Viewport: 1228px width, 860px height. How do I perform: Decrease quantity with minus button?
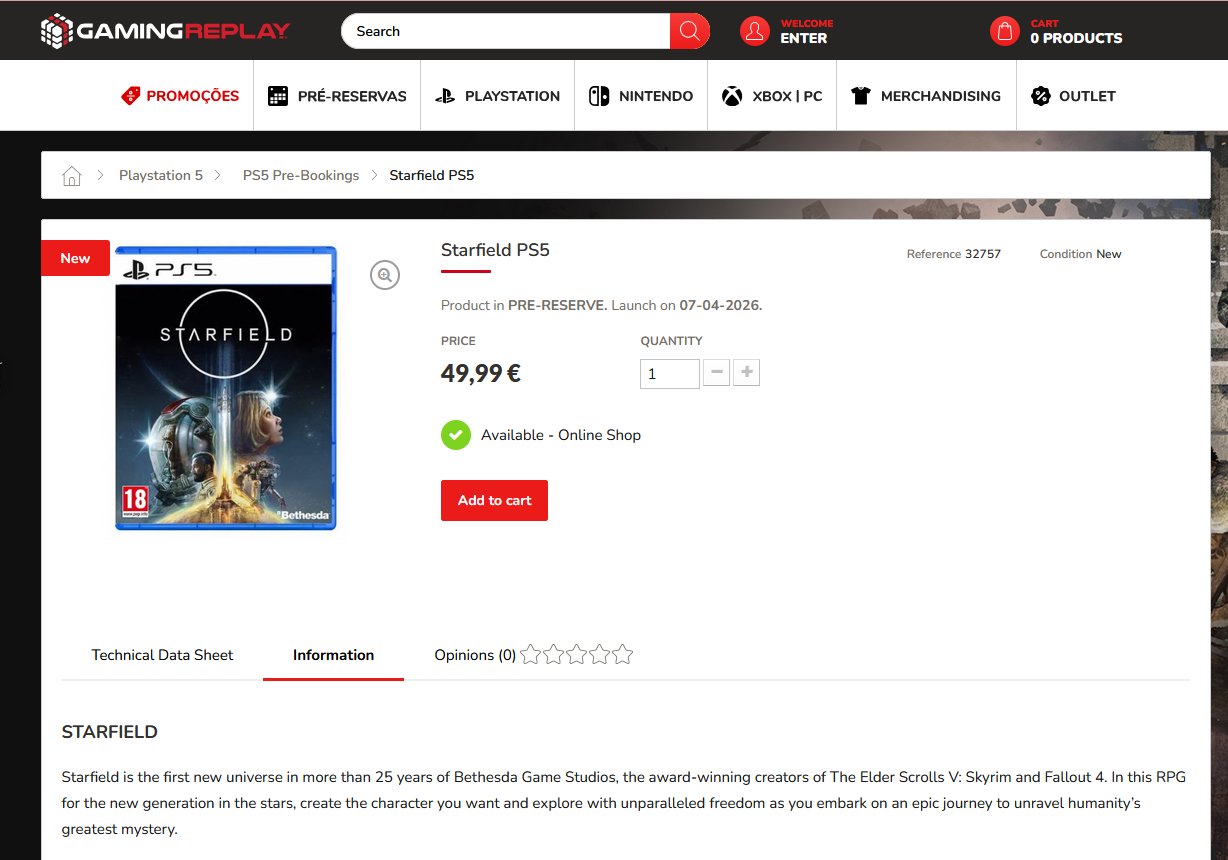pos(716,373)
